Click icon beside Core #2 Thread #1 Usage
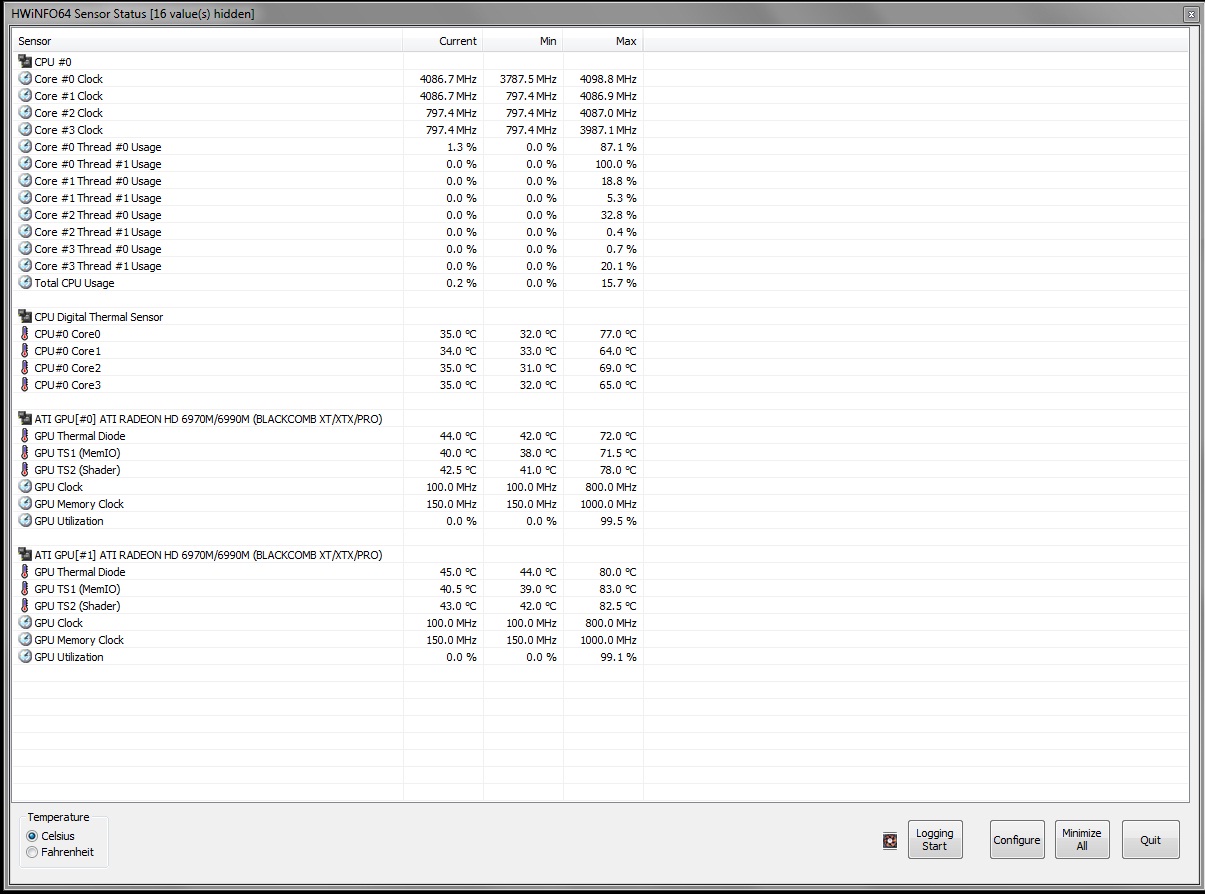The image size is (1205, 894). [25, 232]
